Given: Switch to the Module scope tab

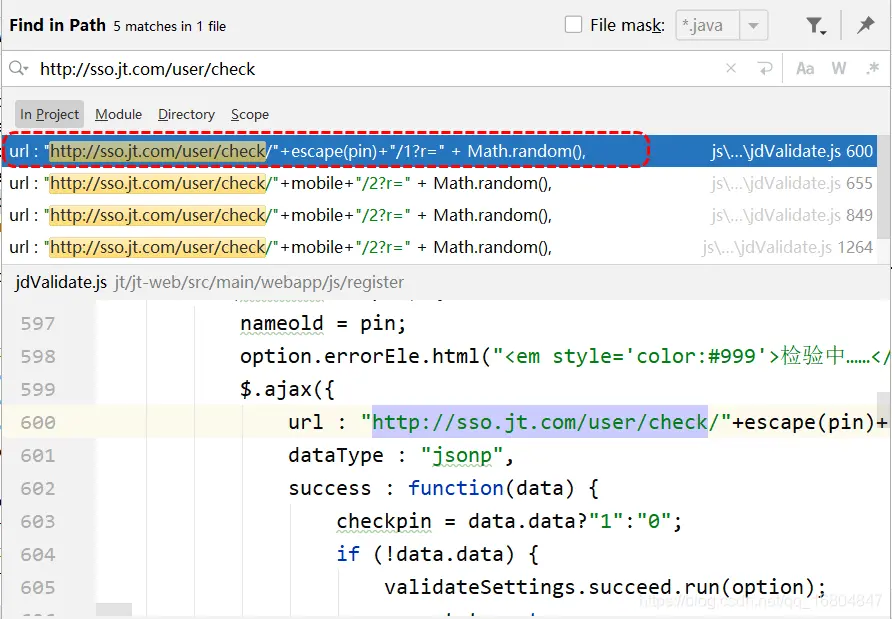Looking at the screenshot, I should (x=118, y=114).
